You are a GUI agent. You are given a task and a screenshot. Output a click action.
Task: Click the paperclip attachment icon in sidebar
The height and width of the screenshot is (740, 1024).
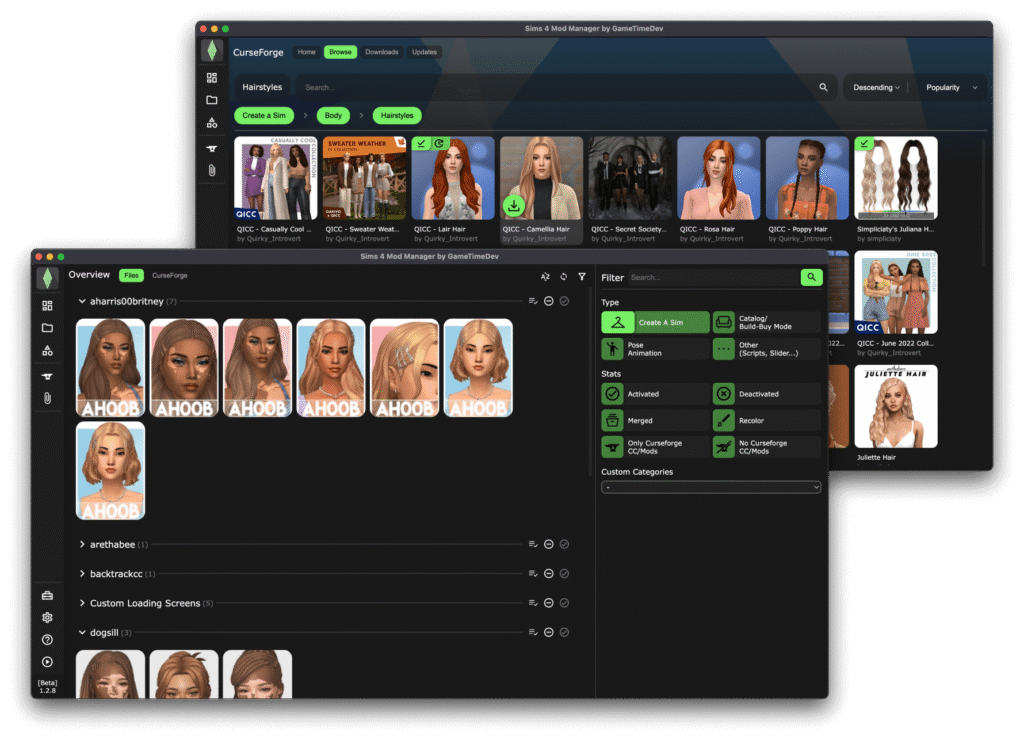(x=47, y=397)
